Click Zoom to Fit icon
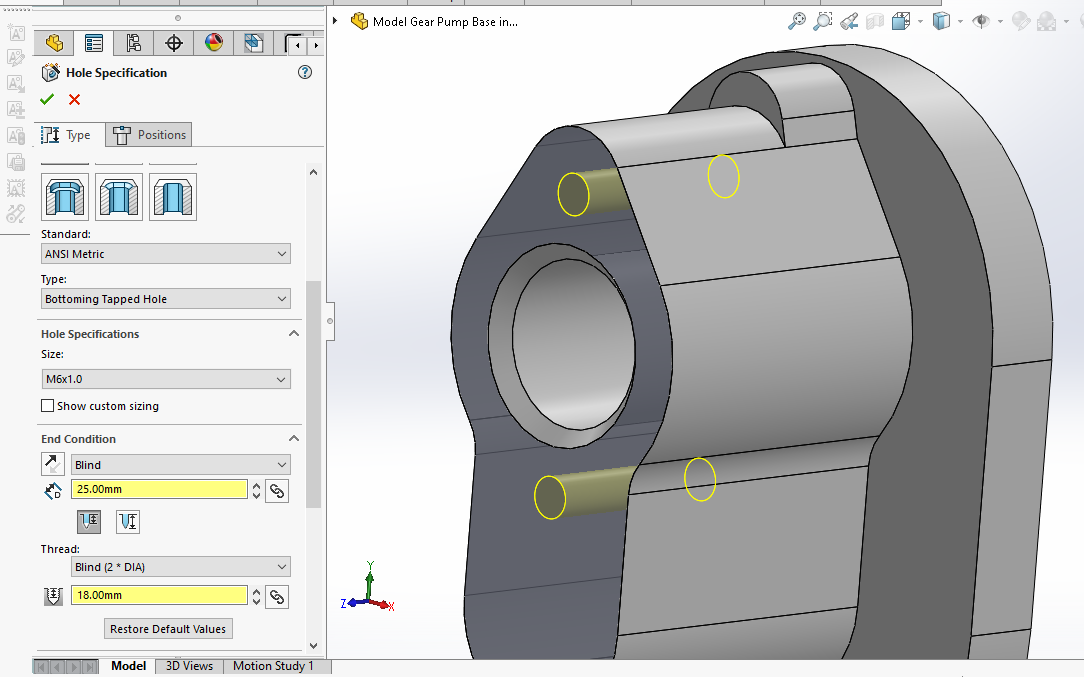Image resolution: width=1084 pixels, height=677 pixels. (797, 21)
